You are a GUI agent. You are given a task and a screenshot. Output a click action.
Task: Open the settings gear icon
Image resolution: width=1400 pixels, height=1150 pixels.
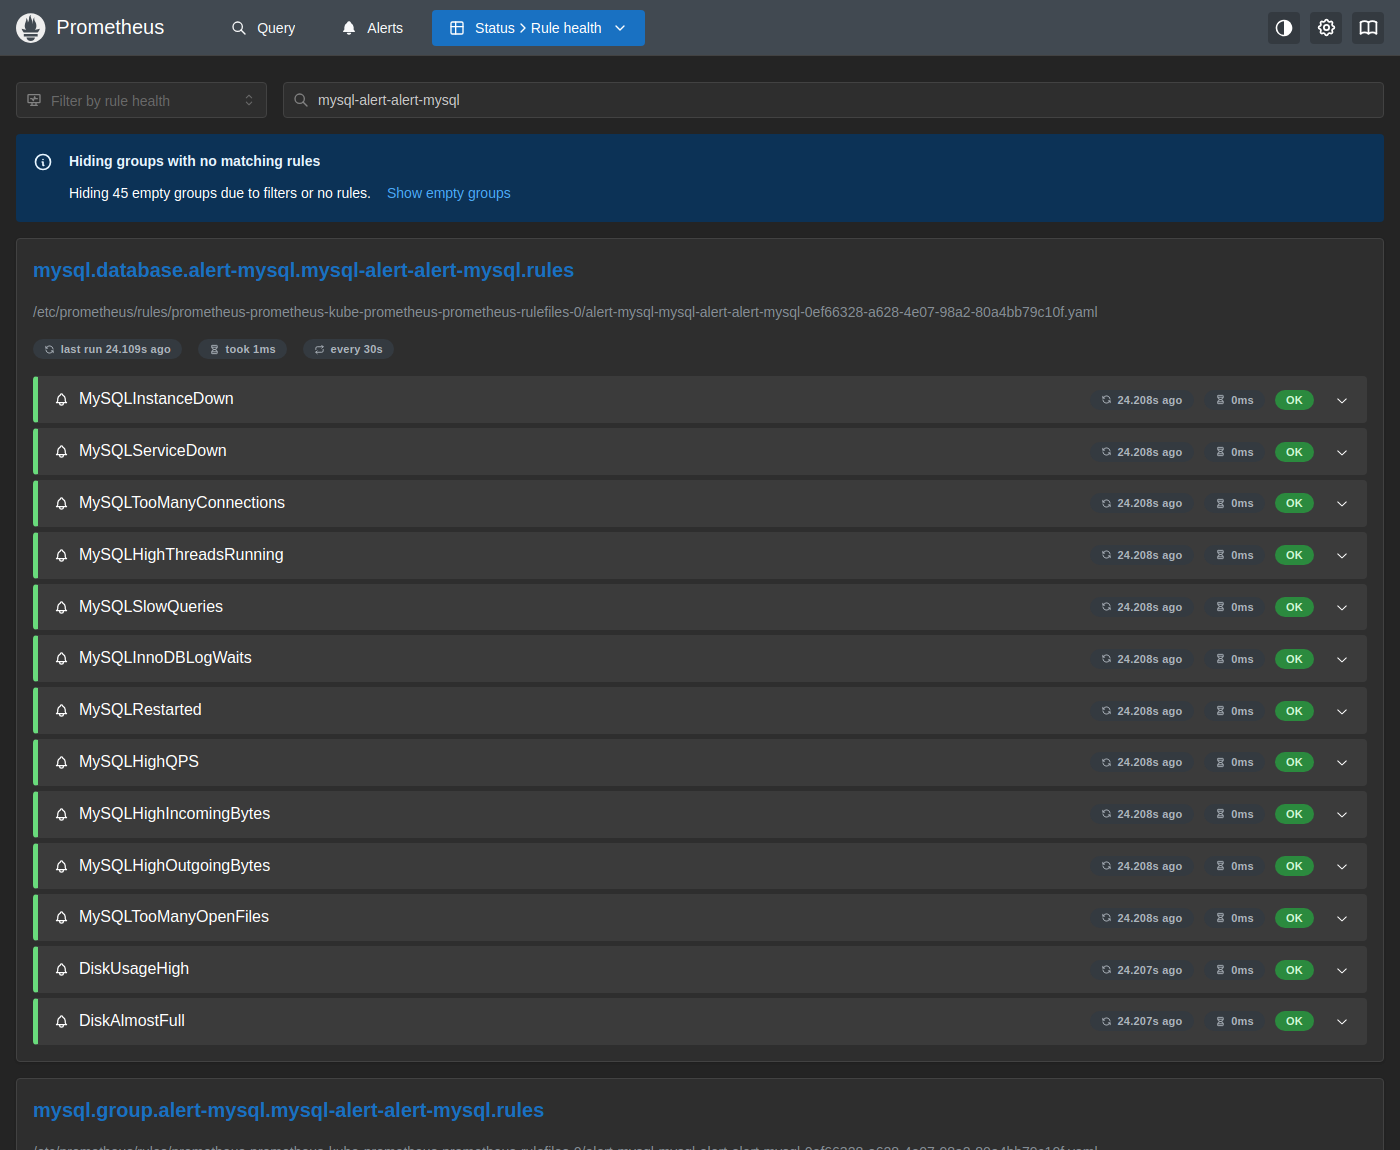point(1326,28)
